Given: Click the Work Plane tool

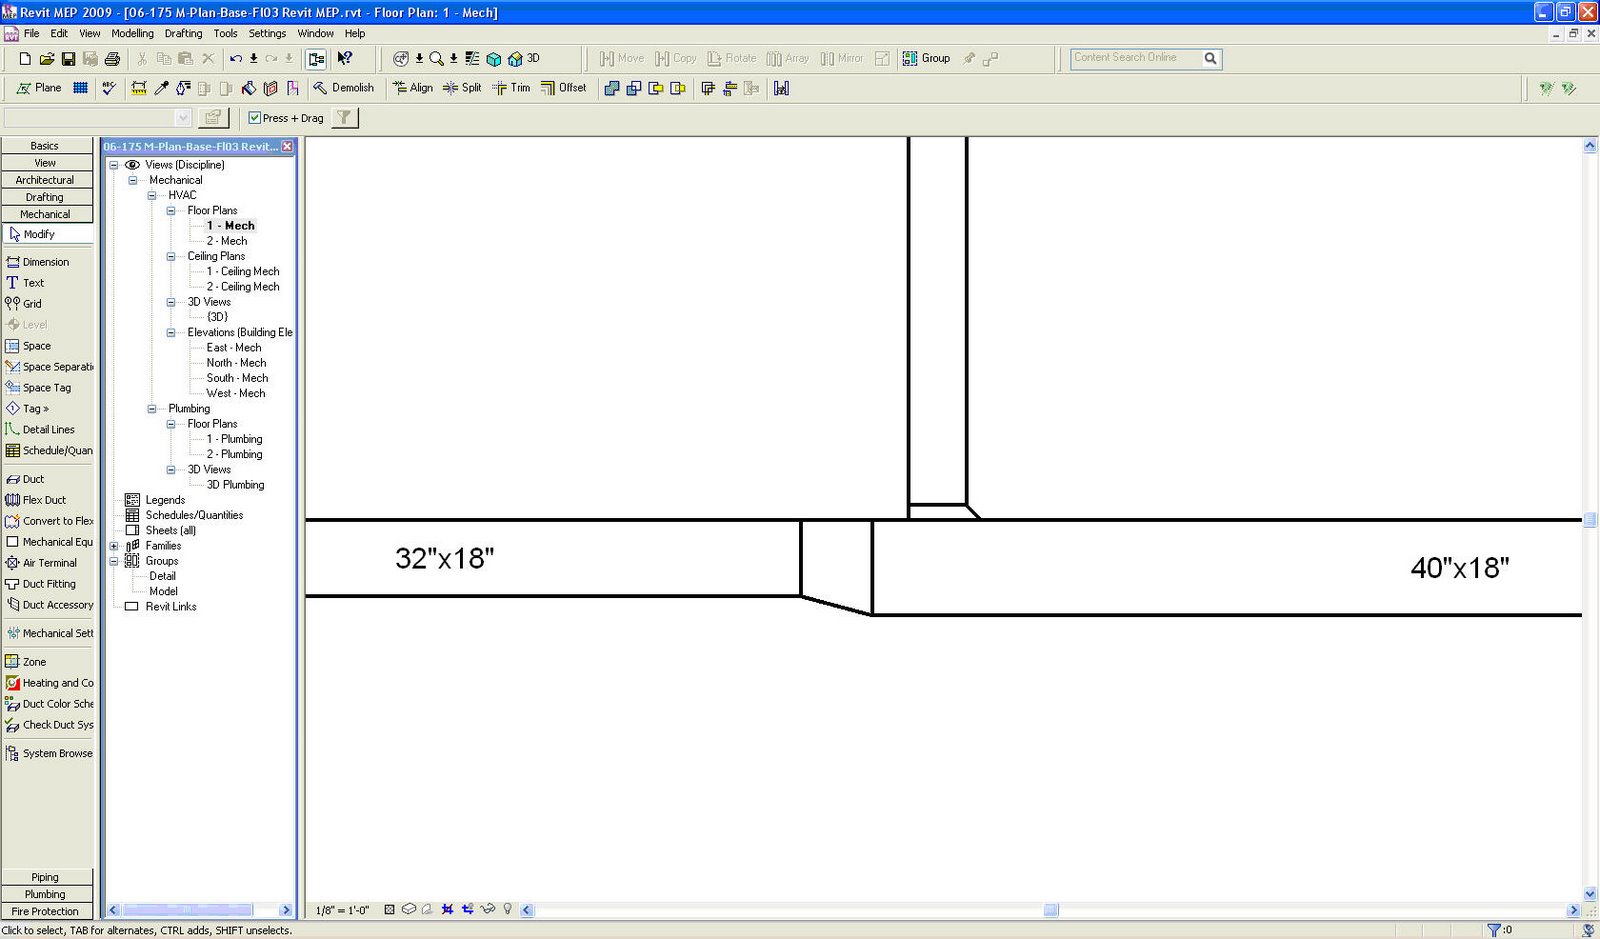Looking at the screenshot, I should coord(39,88).
